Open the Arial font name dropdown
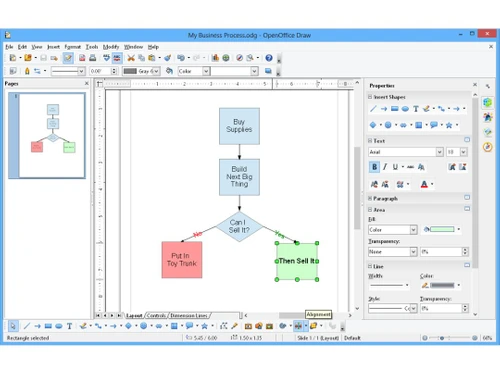Image resolution: width=500 pixels, height=375 pixels. click(440, 152)
